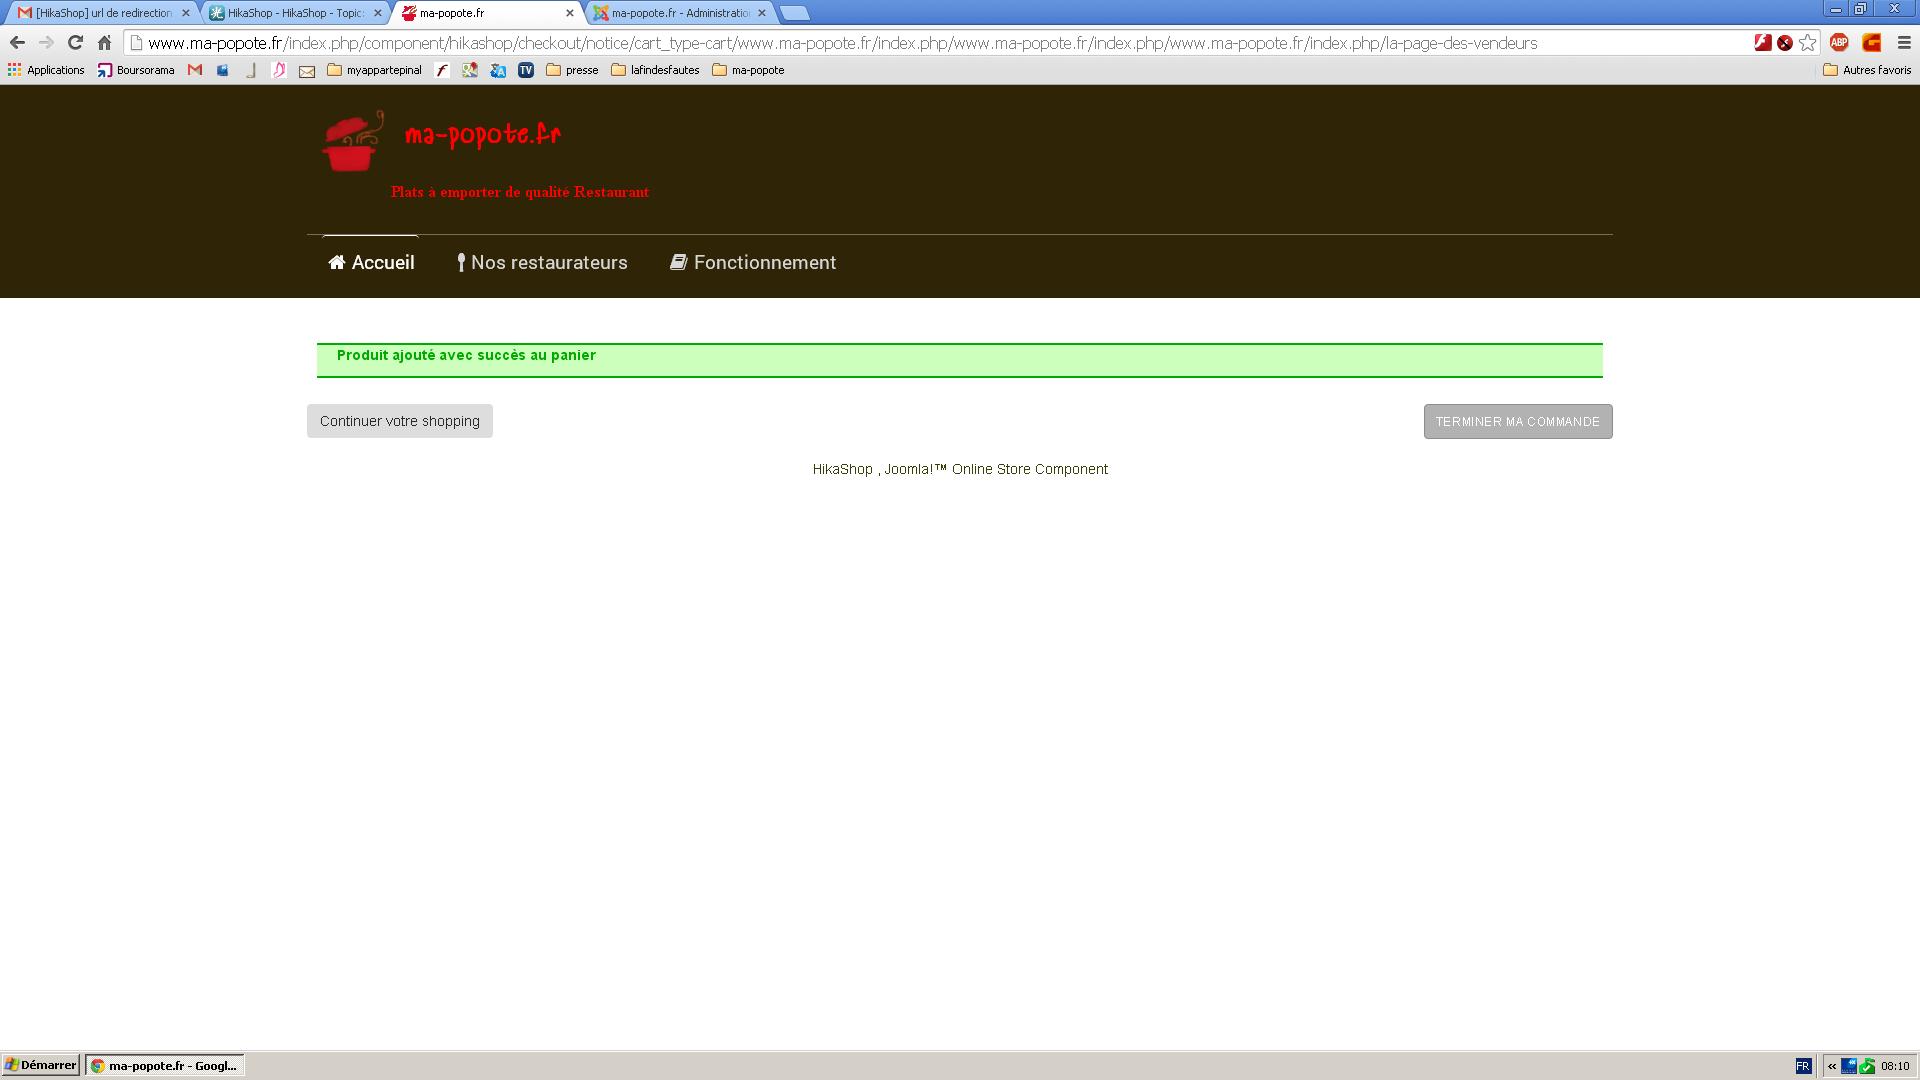
Task: Open the Adblock Plus extension
Action: [x=1838, y=43]
